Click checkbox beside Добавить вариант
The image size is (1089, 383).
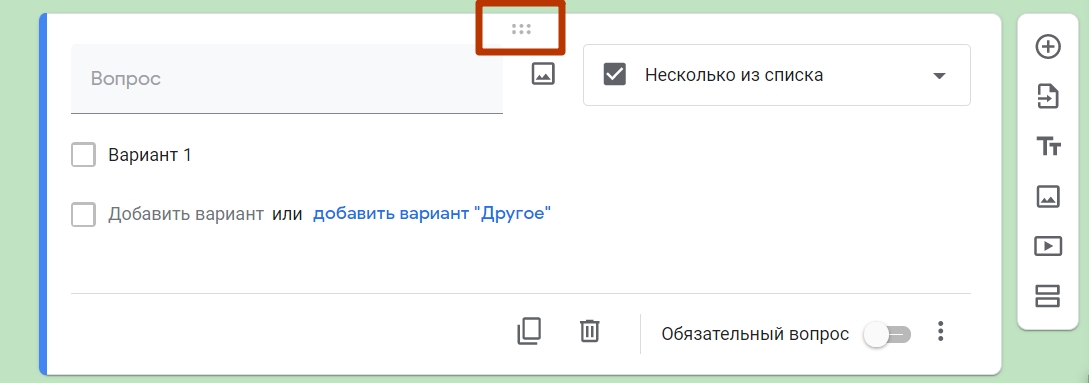(83, 215)
